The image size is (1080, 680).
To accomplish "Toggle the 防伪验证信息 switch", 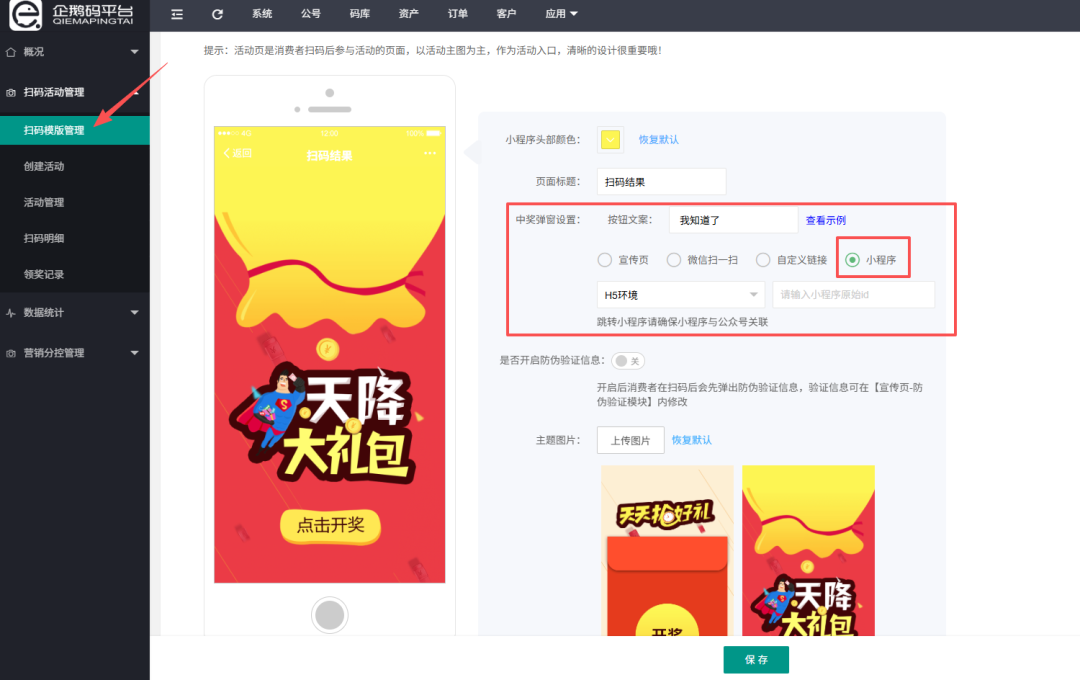I will click(x=627, y=361).
